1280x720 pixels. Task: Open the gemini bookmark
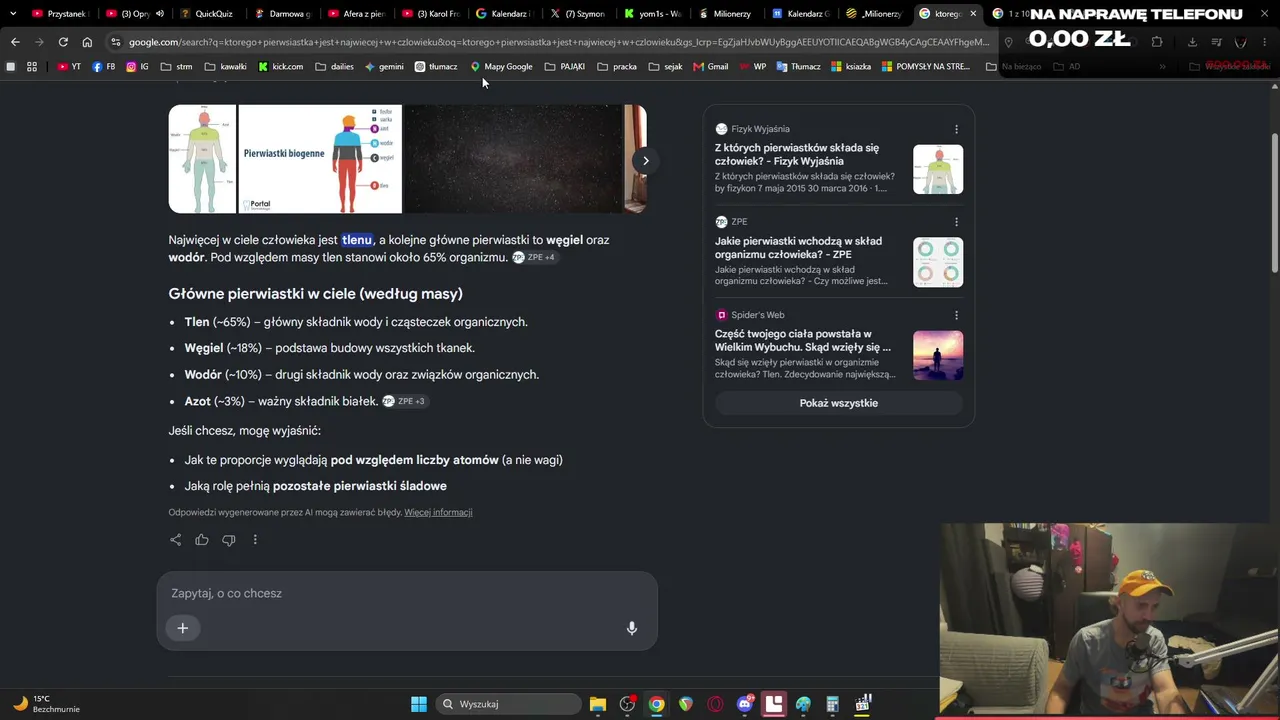pos(385,67)
